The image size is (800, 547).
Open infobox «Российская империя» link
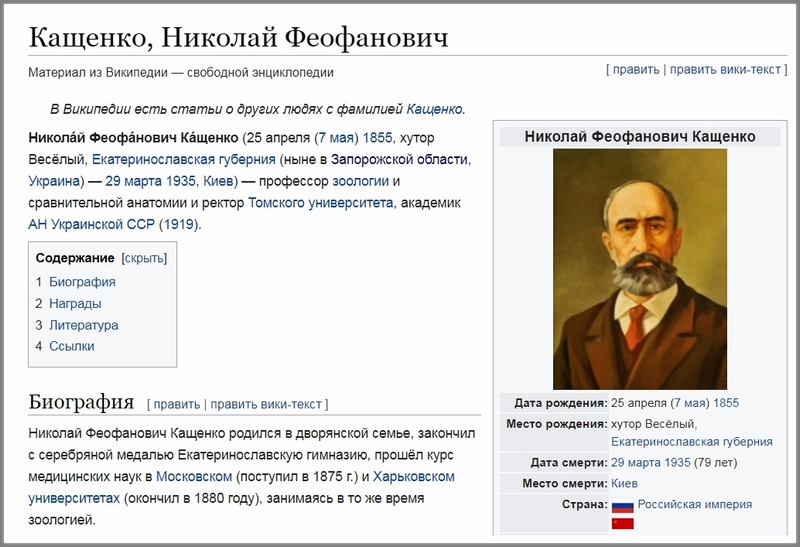tap(695, 505)
